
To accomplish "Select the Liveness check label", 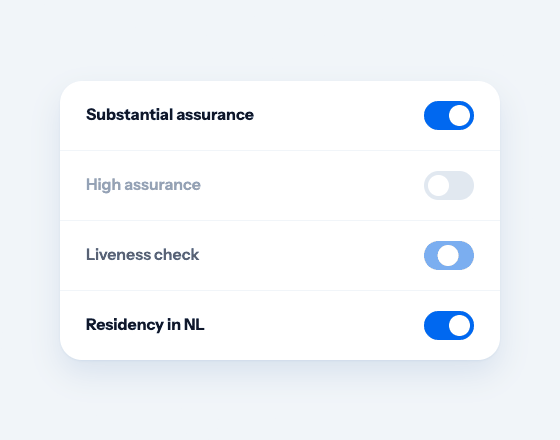I will [142, 255].
